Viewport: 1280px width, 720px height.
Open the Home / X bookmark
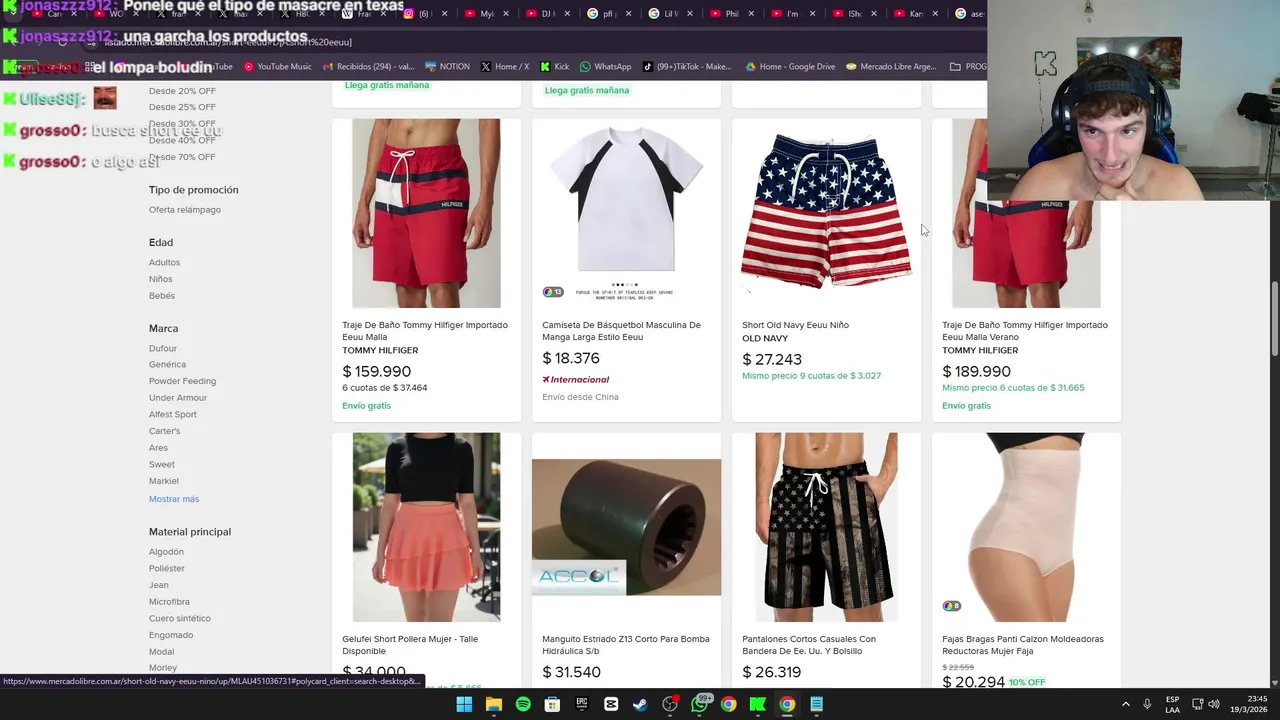point(505,66)
